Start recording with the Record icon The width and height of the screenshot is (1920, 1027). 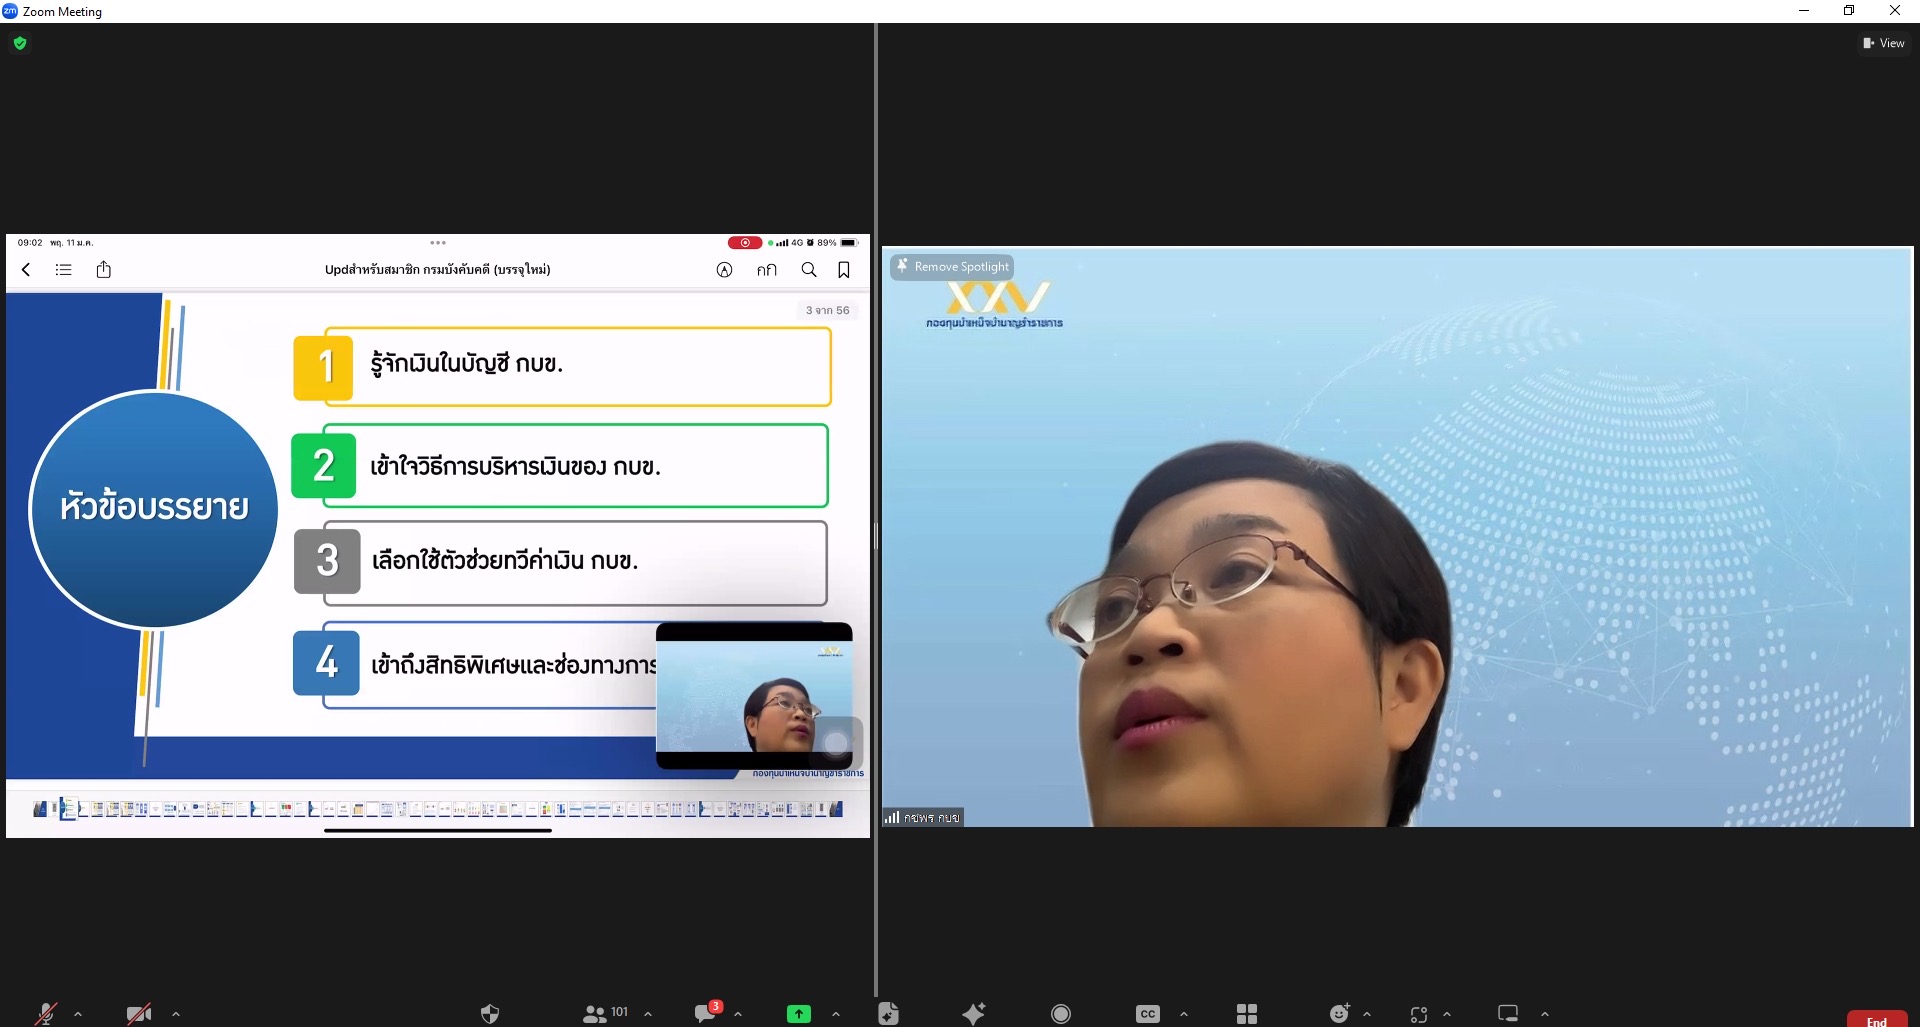(x=1061, y=1013)
